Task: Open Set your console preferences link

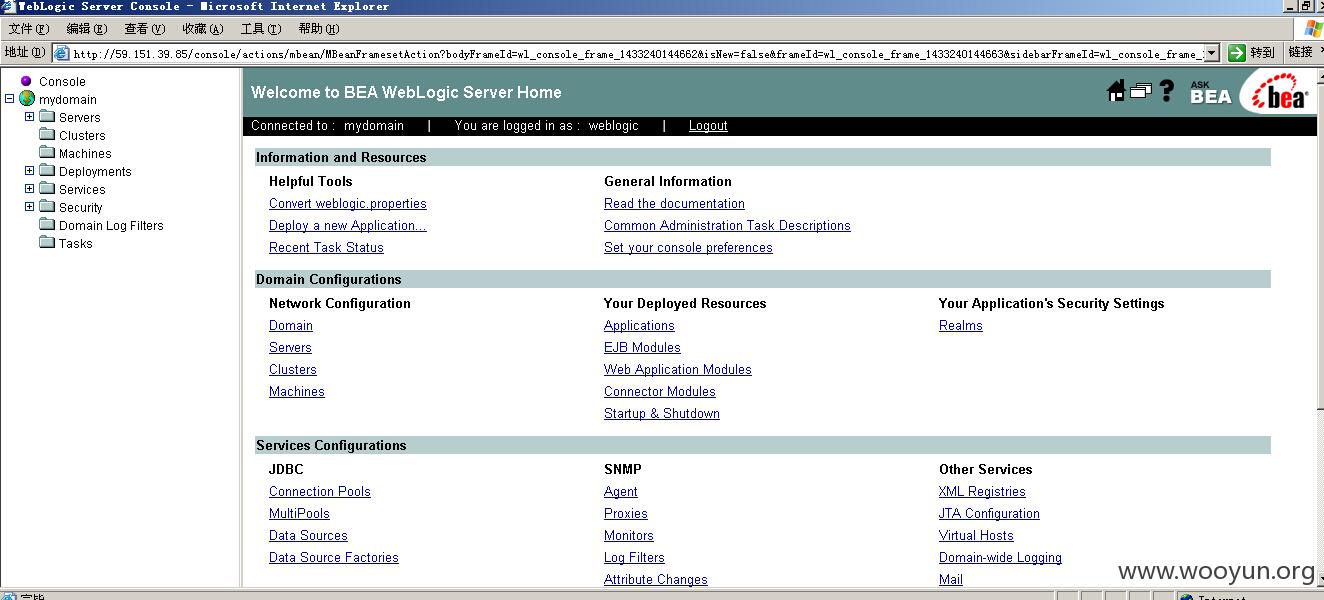Action: click(x=688, y=248)
